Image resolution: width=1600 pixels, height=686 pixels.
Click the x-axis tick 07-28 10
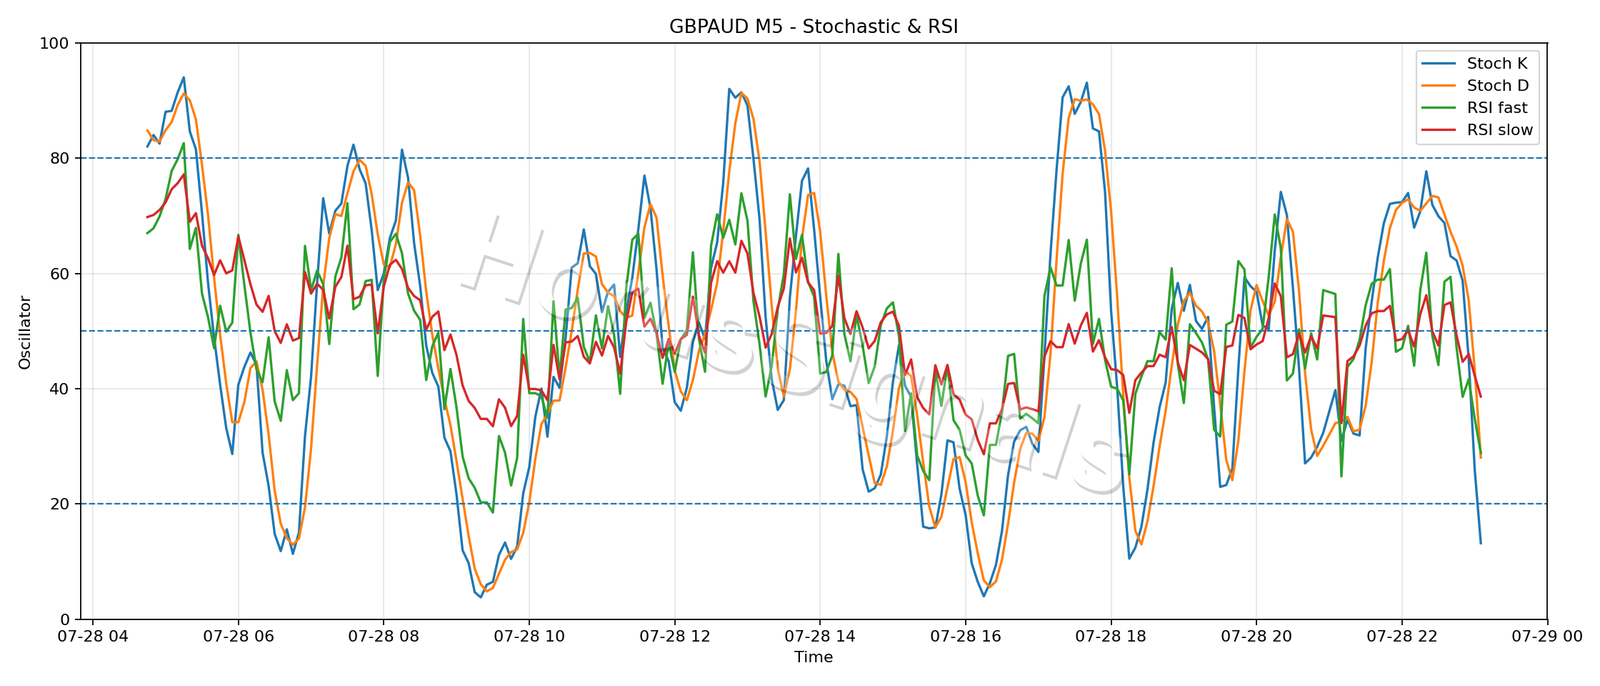529,636
